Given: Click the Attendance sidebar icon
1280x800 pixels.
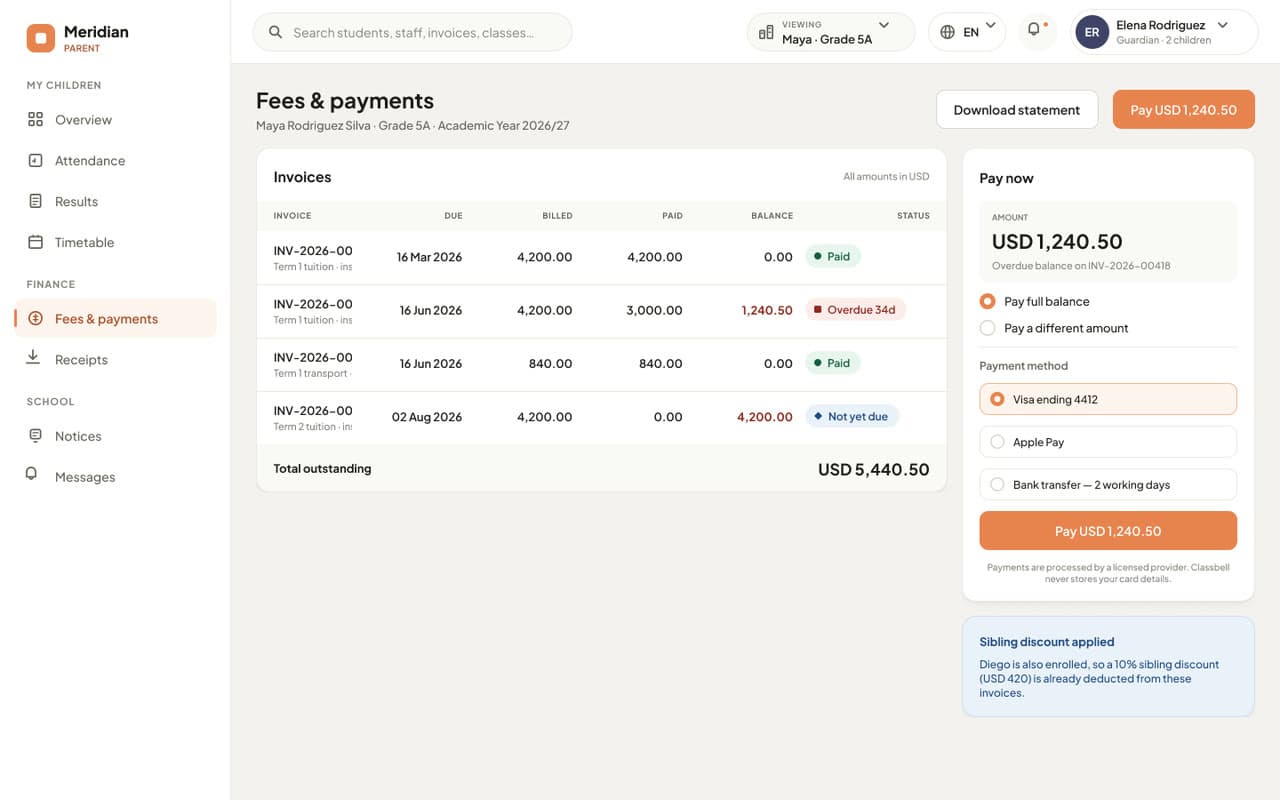Looking at the screenshot, I should pos(36,160).
